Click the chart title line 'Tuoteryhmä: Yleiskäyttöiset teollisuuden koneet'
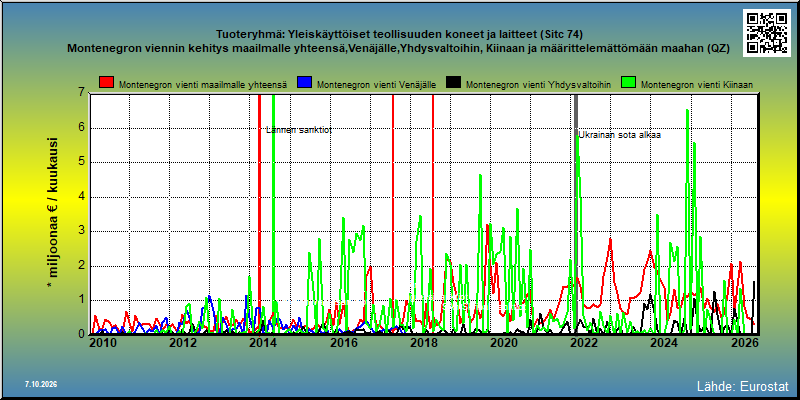Image resolution: width=800 pixels, height=400 pixels. [x=399, y=35]
